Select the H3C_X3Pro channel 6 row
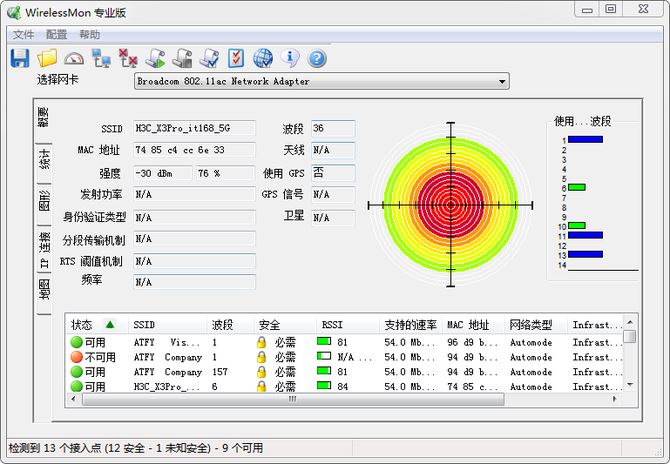 [x=345, y=387]
